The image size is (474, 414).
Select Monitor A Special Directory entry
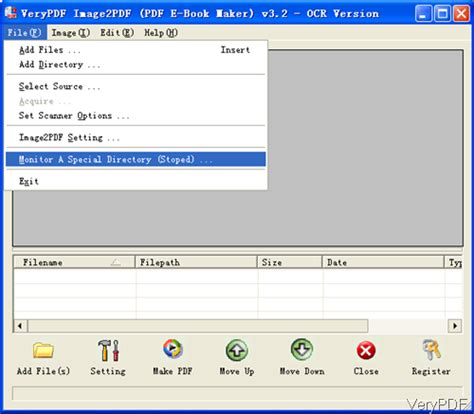pyautogui.click(x=136, y=159)
